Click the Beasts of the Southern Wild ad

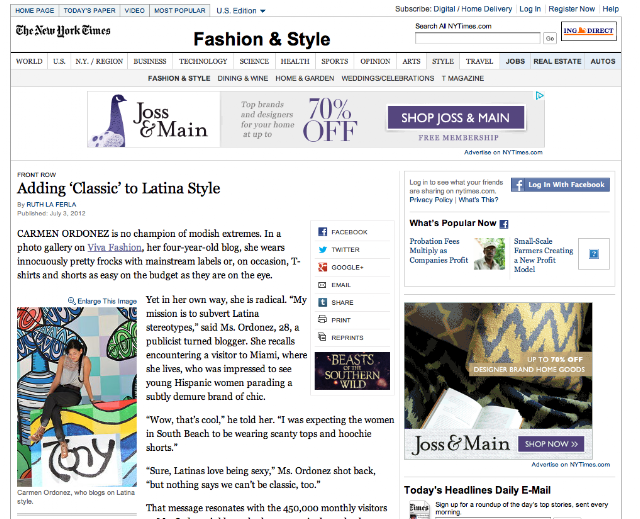click(x=352, y=371)
